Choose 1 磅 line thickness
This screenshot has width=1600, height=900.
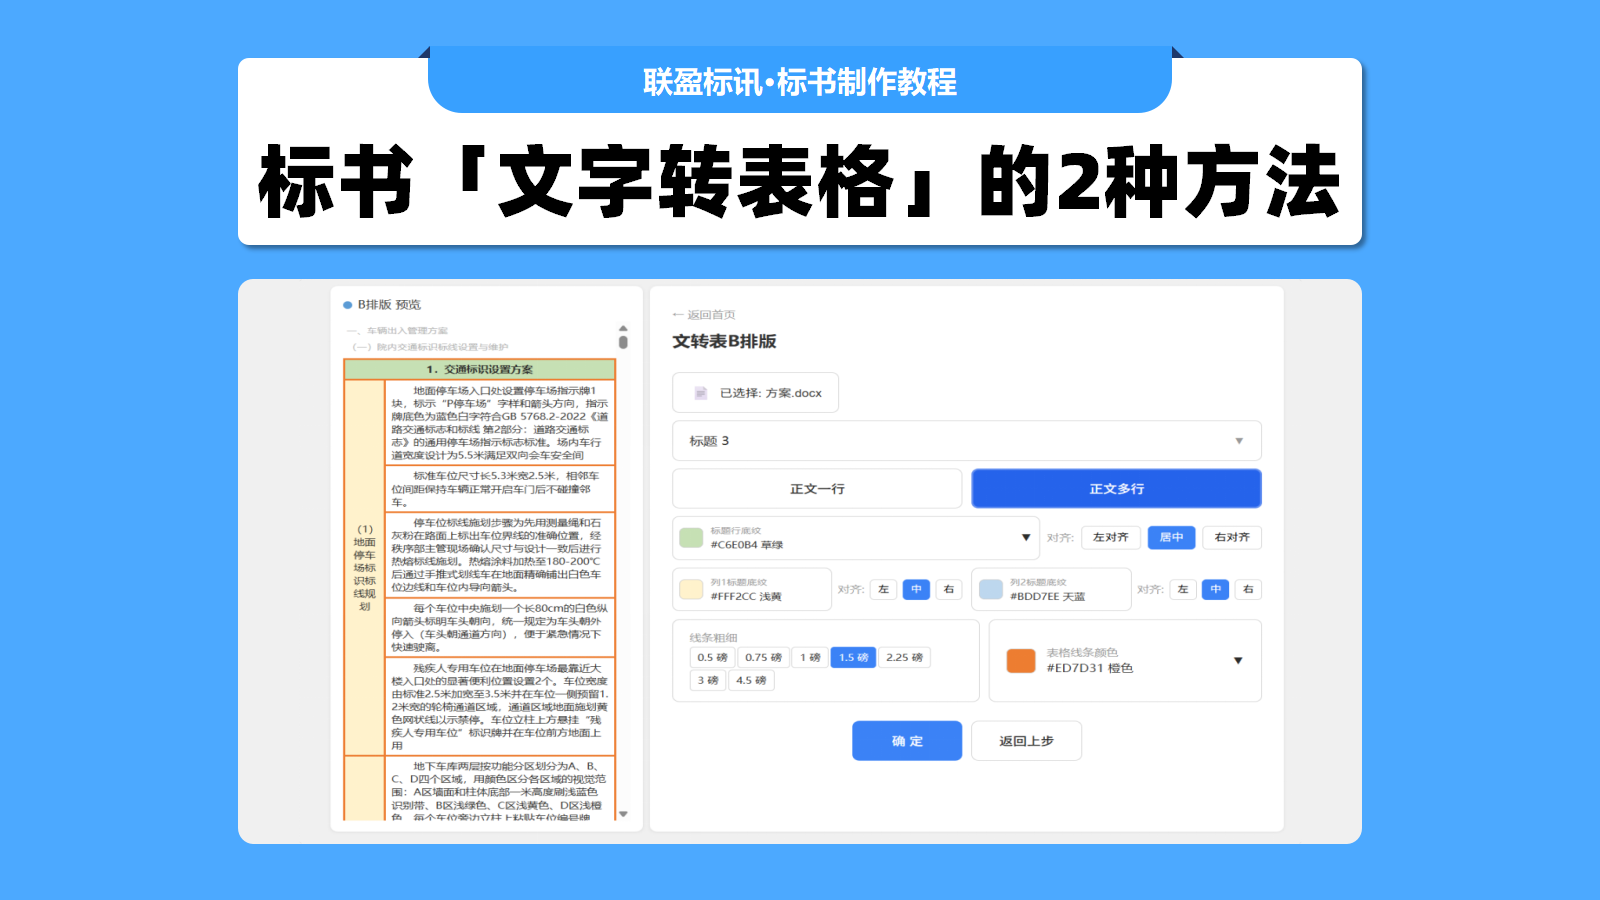(x=810, y=657)
